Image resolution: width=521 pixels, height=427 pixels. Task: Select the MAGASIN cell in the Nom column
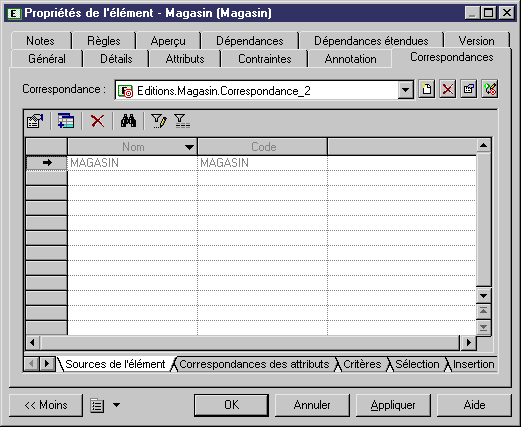click(x=132, y=163)
